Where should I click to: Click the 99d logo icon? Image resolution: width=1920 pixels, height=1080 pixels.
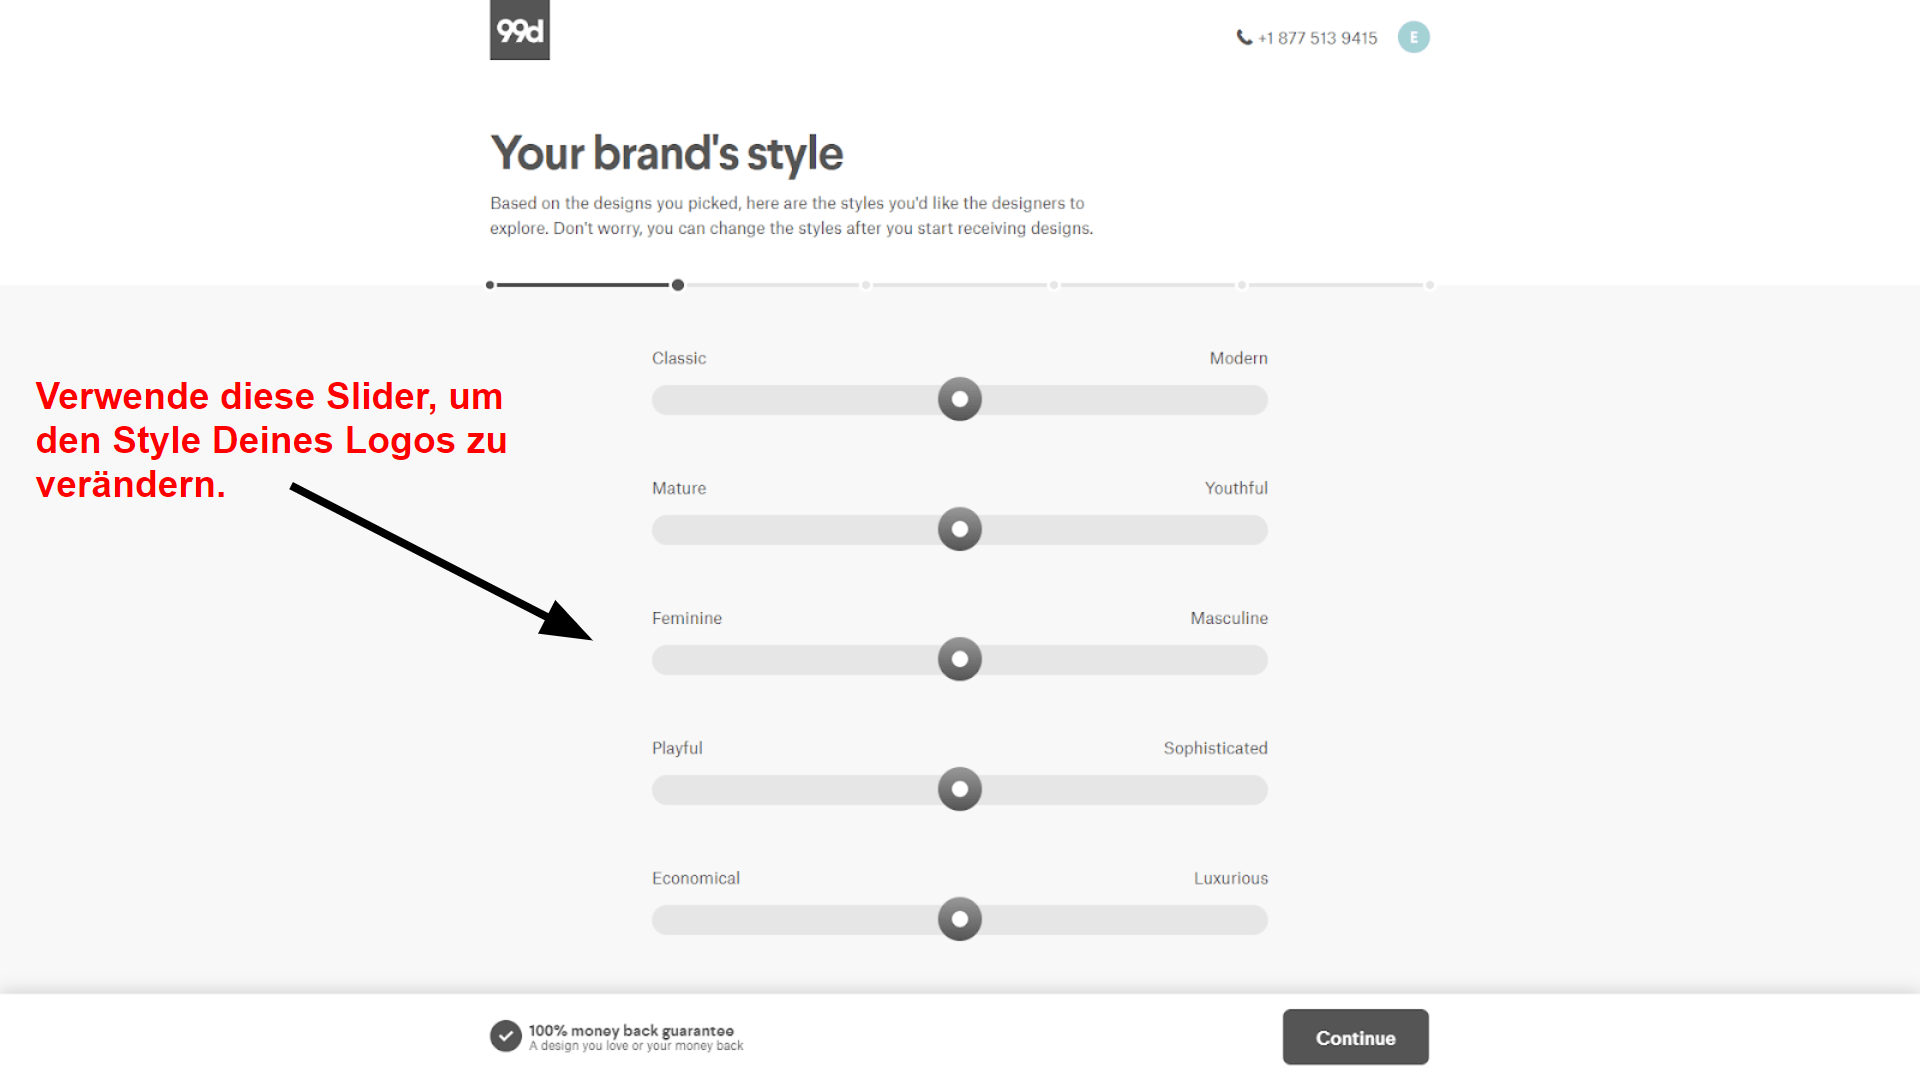pos(519,30)
